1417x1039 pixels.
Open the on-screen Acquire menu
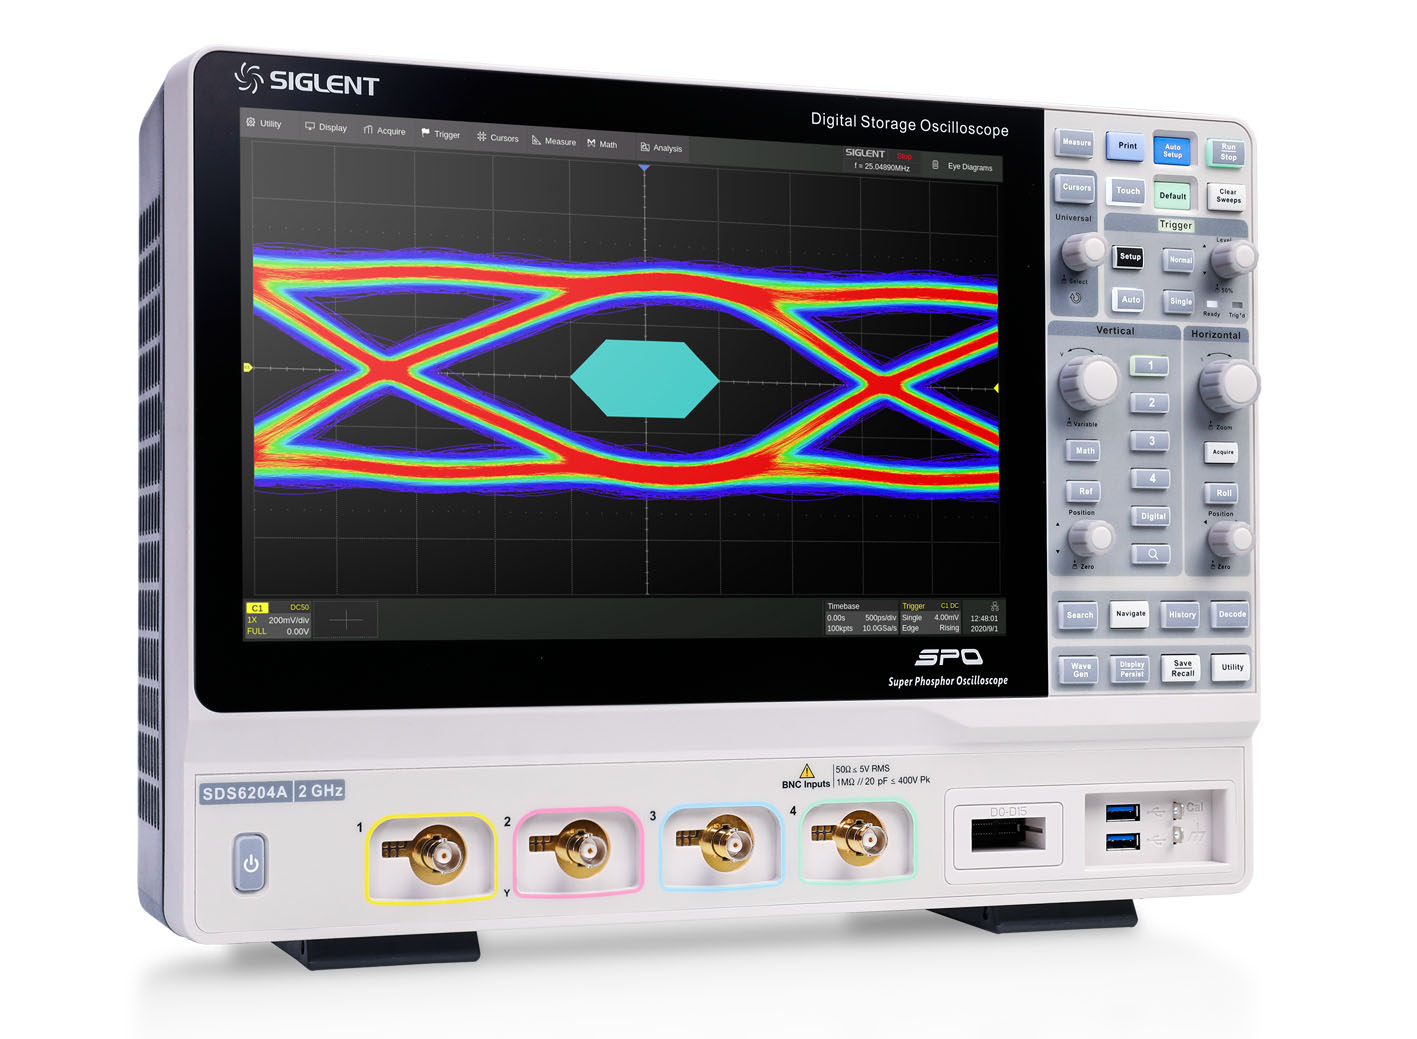[385, 131]
